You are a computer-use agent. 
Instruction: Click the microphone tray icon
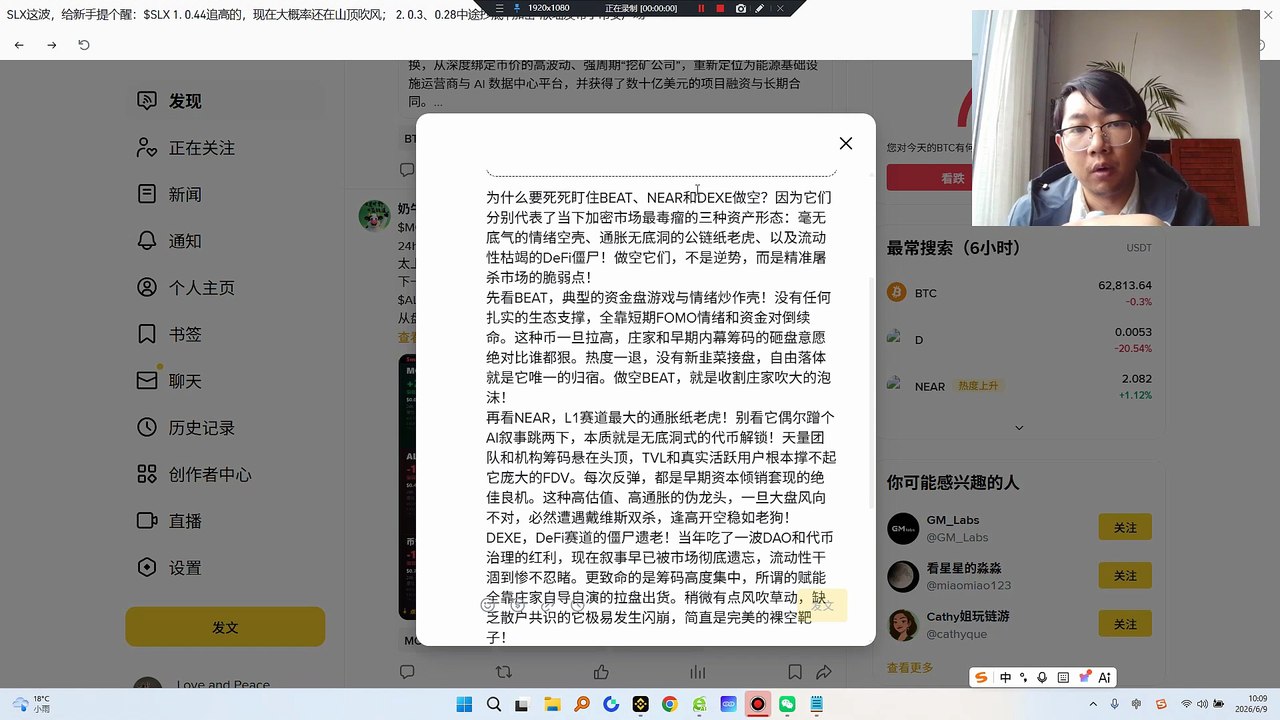(1114, 705)
